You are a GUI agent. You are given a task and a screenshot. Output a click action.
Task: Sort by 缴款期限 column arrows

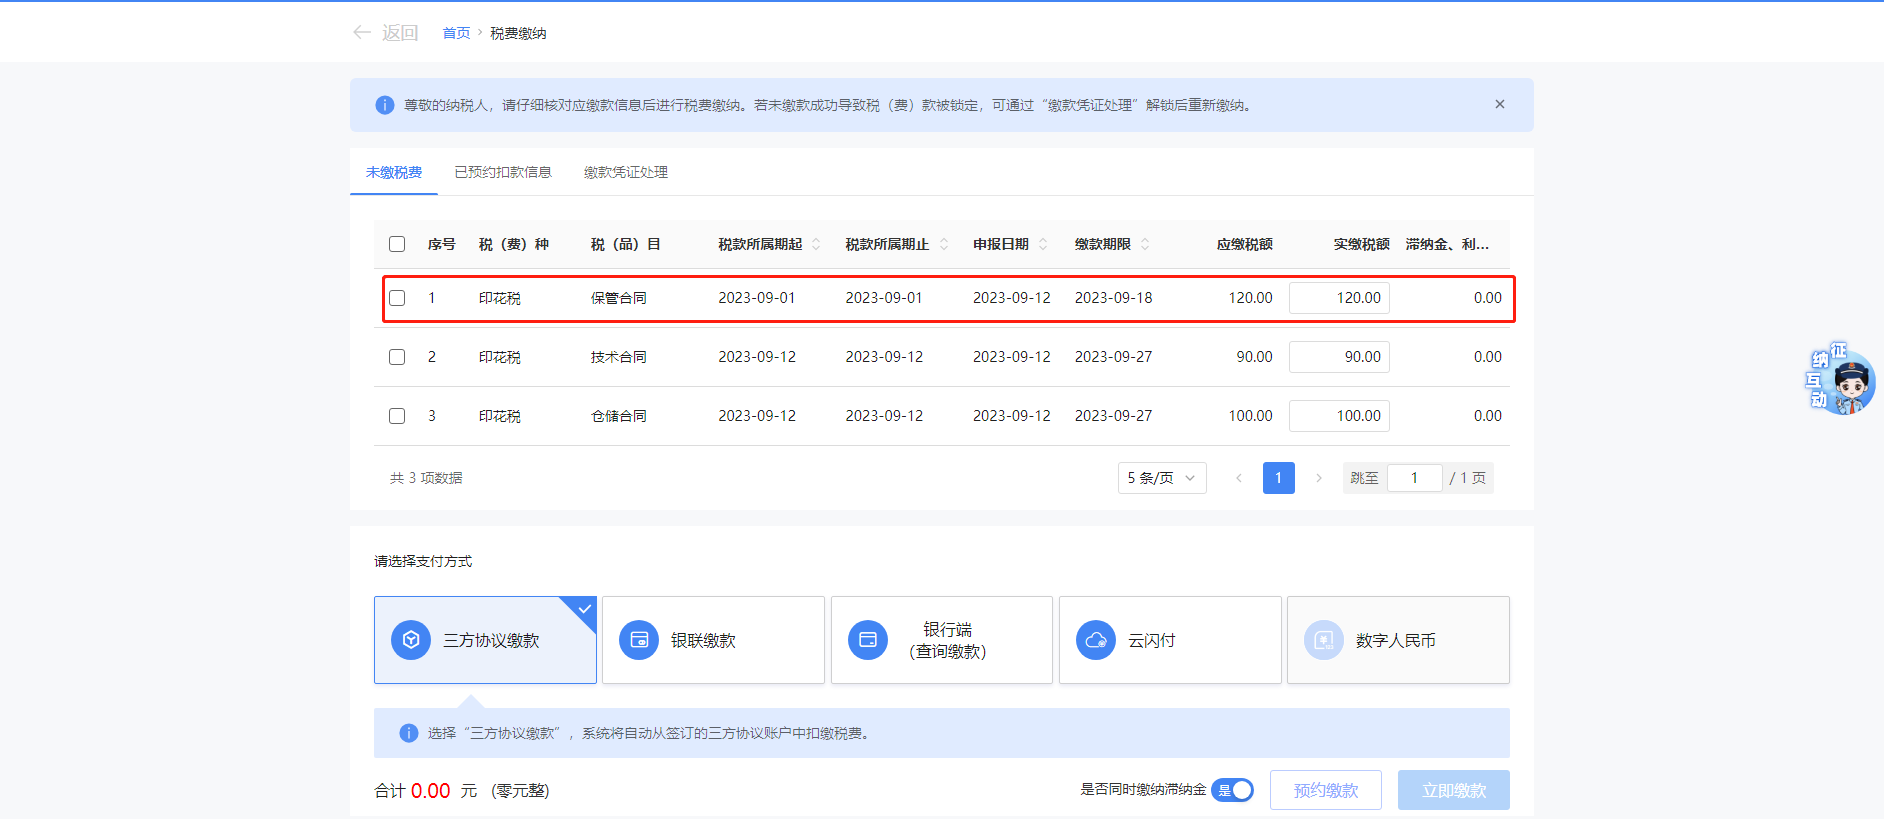click(1145, 244)
